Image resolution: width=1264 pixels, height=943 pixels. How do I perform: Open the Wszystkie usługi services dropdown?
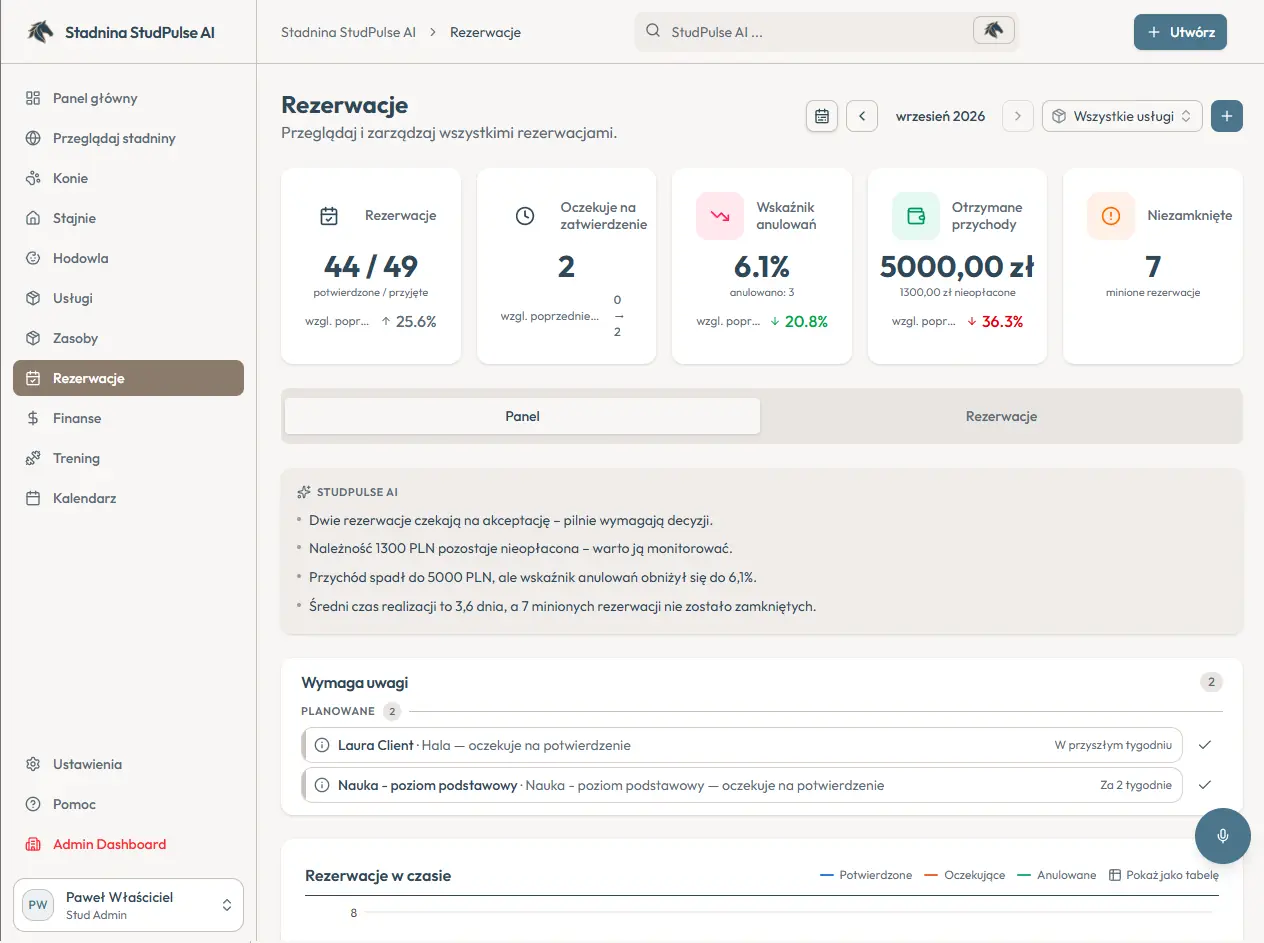(x=1122, y=116)
